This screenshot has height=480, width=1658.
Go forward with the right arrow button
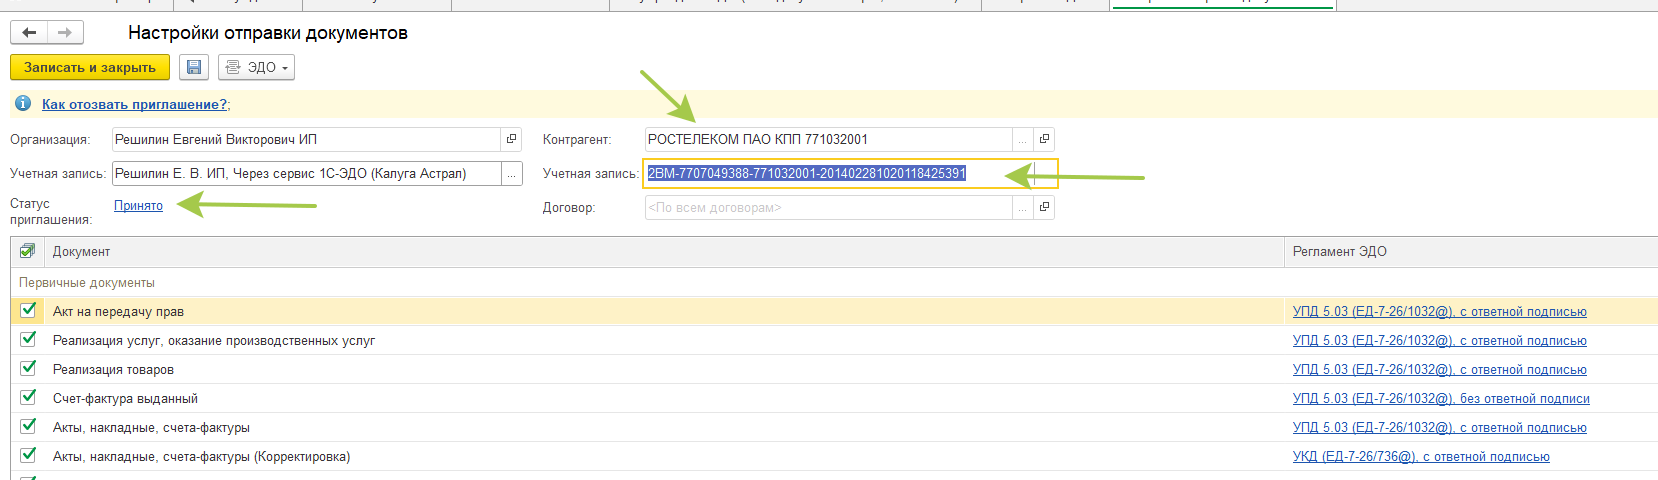tap(65, 33)
